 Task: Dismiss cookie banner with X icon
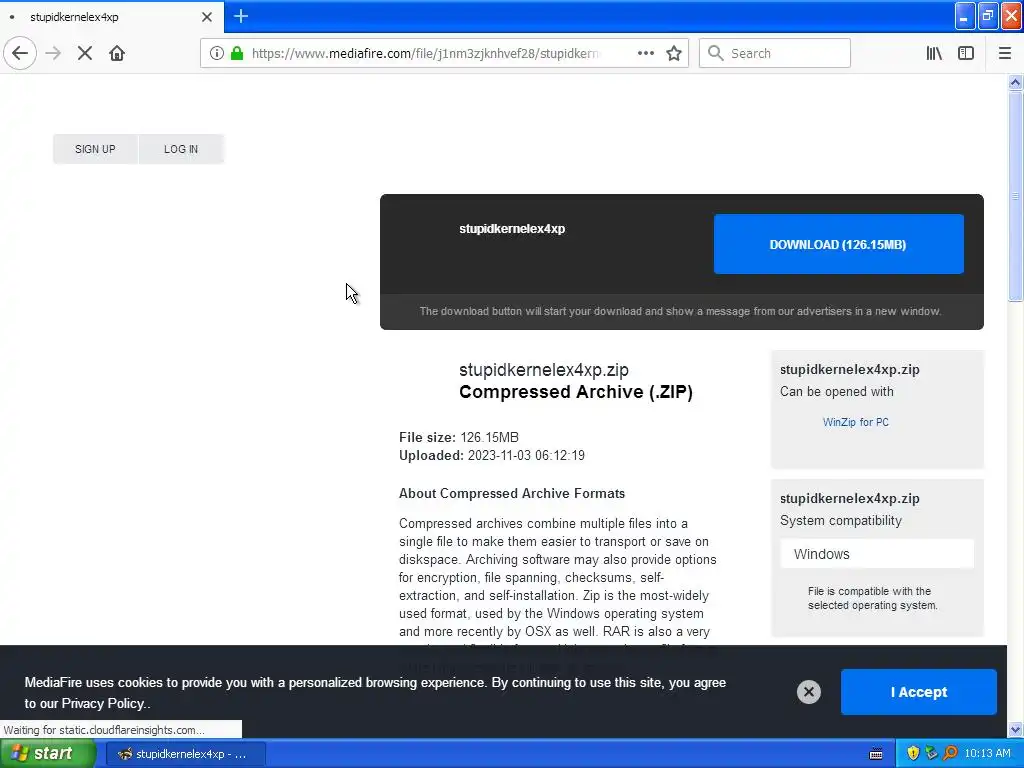[x=808, y=692]
